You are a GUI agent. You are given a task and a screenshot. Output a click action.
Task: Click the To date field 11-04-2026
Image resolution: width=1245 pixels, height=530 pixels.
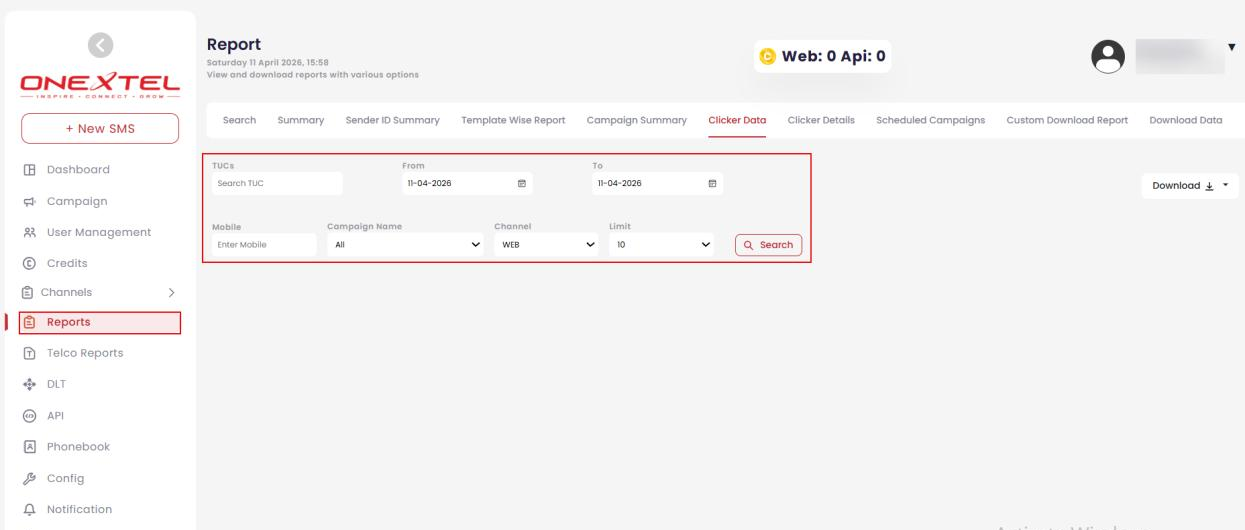[x=657, y=184]
